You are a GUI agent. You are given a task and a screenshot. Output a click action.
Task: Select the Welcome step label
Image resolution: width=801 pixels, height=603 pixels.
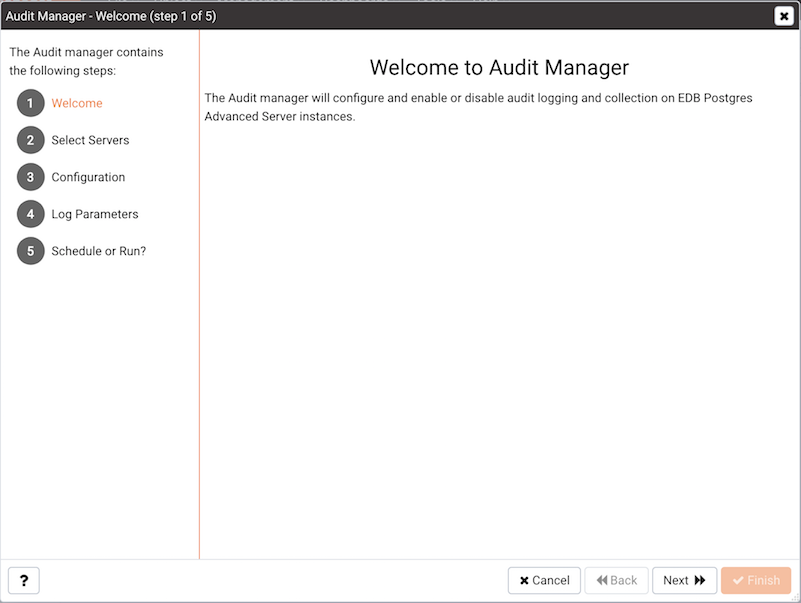[77, 103]
